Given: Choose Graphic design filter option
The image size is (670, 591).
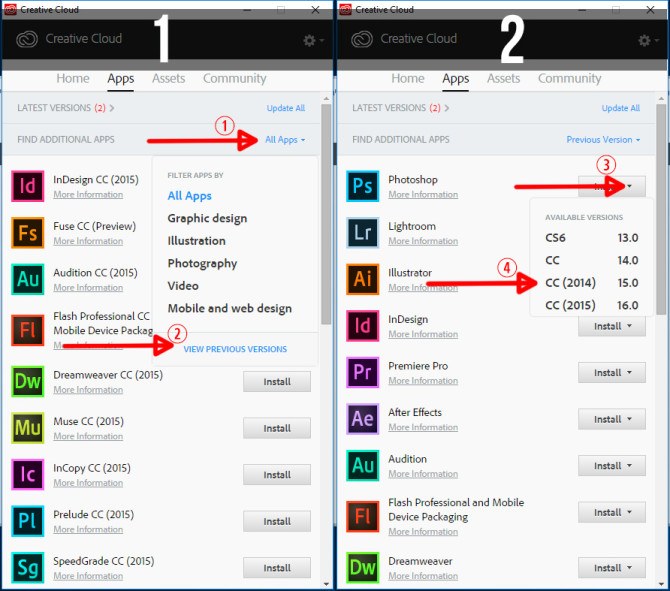Looking at the screenshot, I should [207, 218].
